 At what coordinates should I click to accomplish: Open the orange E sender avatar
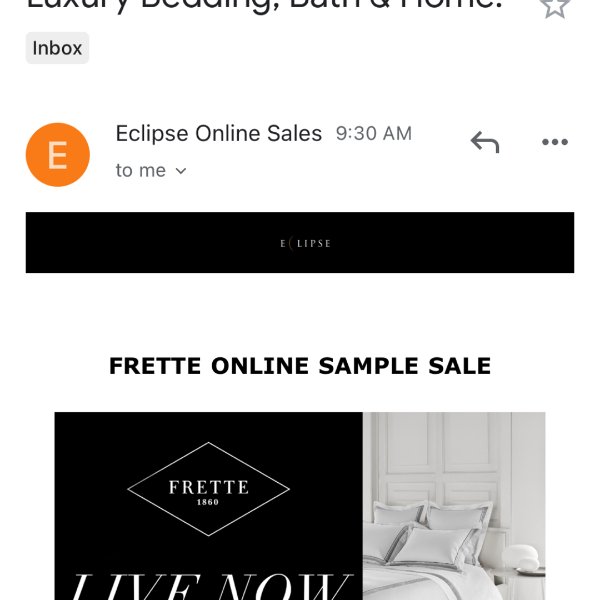(x=58, y=155)
